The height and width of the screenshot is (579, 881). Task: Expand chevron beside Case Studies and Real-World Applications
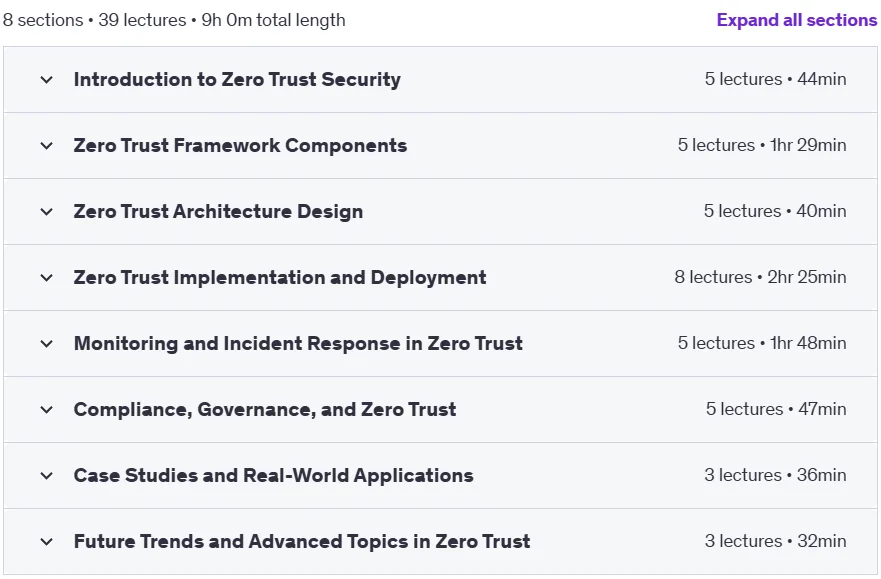coord(47,476)
